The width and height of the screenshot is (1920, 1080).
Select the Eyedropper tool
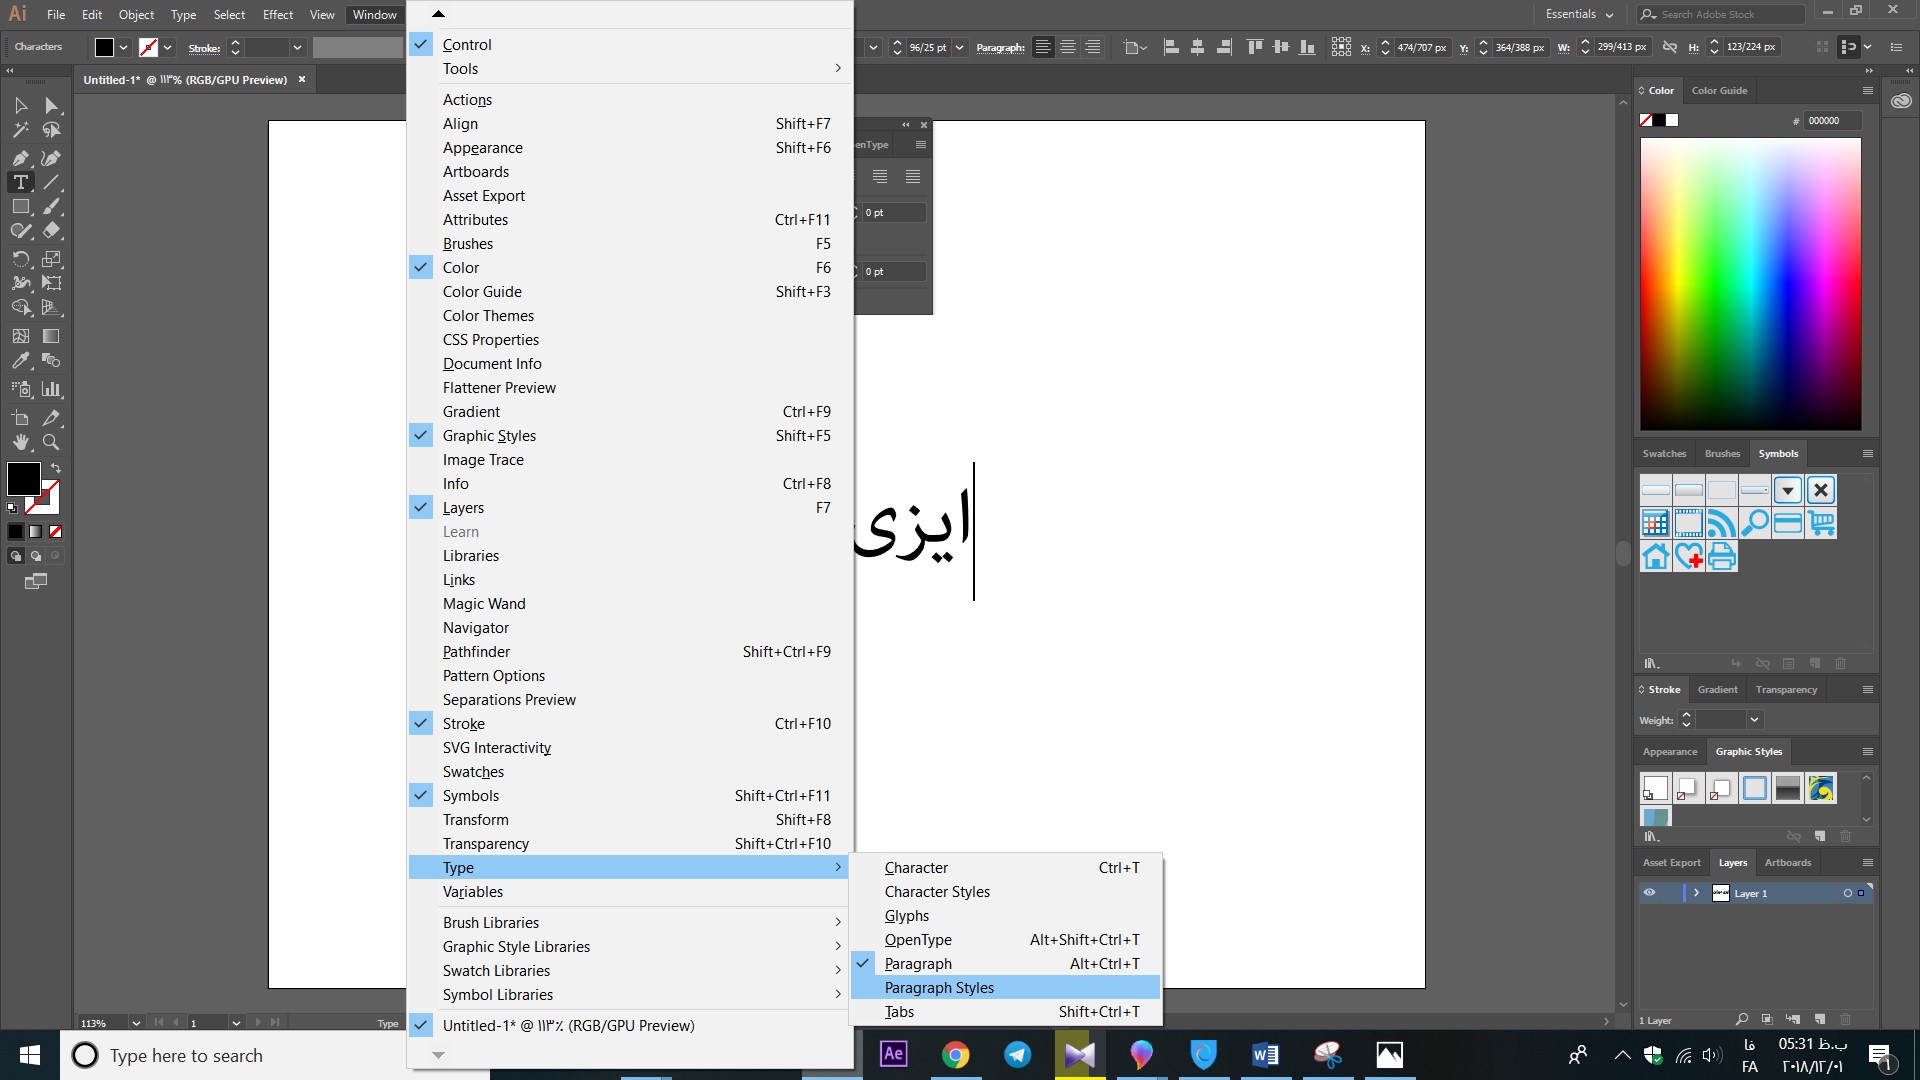click(x=20, y=361)
